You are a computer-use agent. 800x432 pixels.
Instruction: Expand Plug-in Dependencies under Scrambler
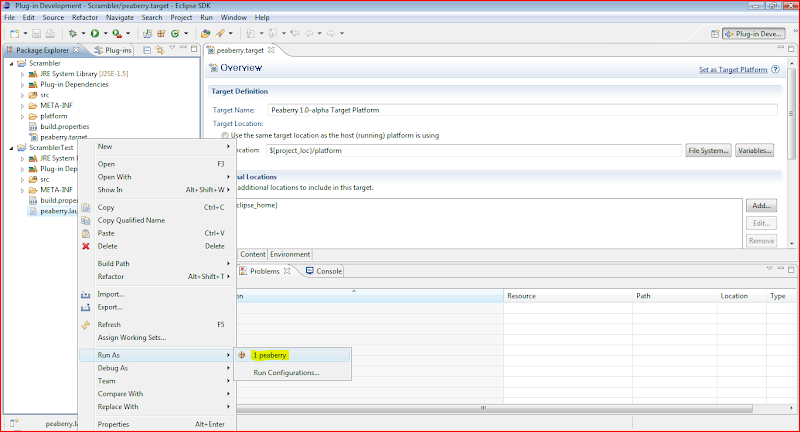click(22, 85)
